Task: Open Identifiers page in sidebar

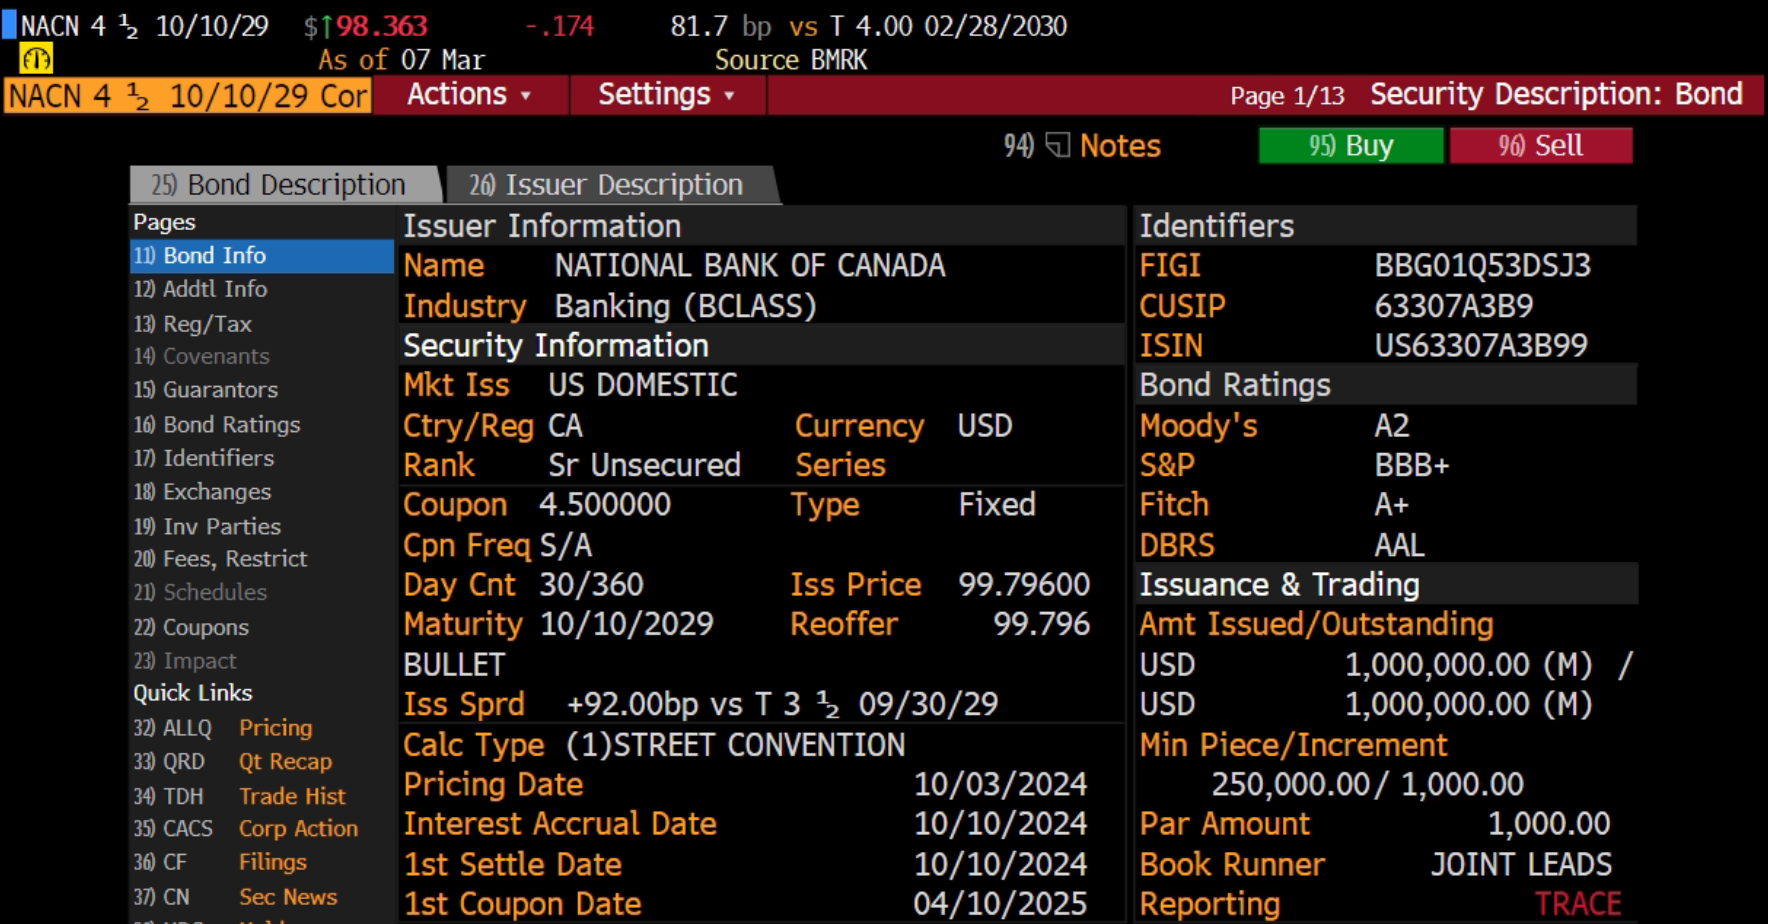Action: [204, 458]
